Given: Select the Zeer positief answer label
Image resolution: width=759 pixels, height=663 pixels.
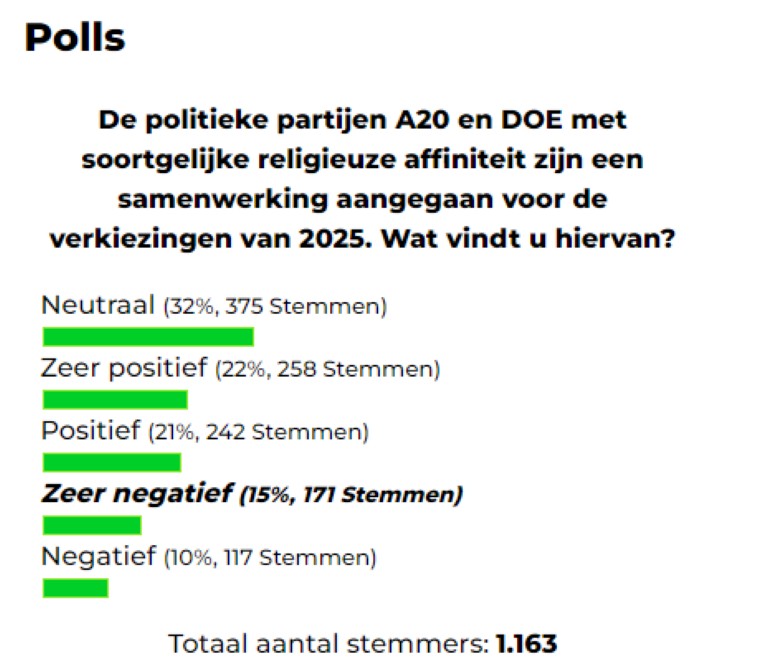Looking at the screenshot, I should 125,368.
